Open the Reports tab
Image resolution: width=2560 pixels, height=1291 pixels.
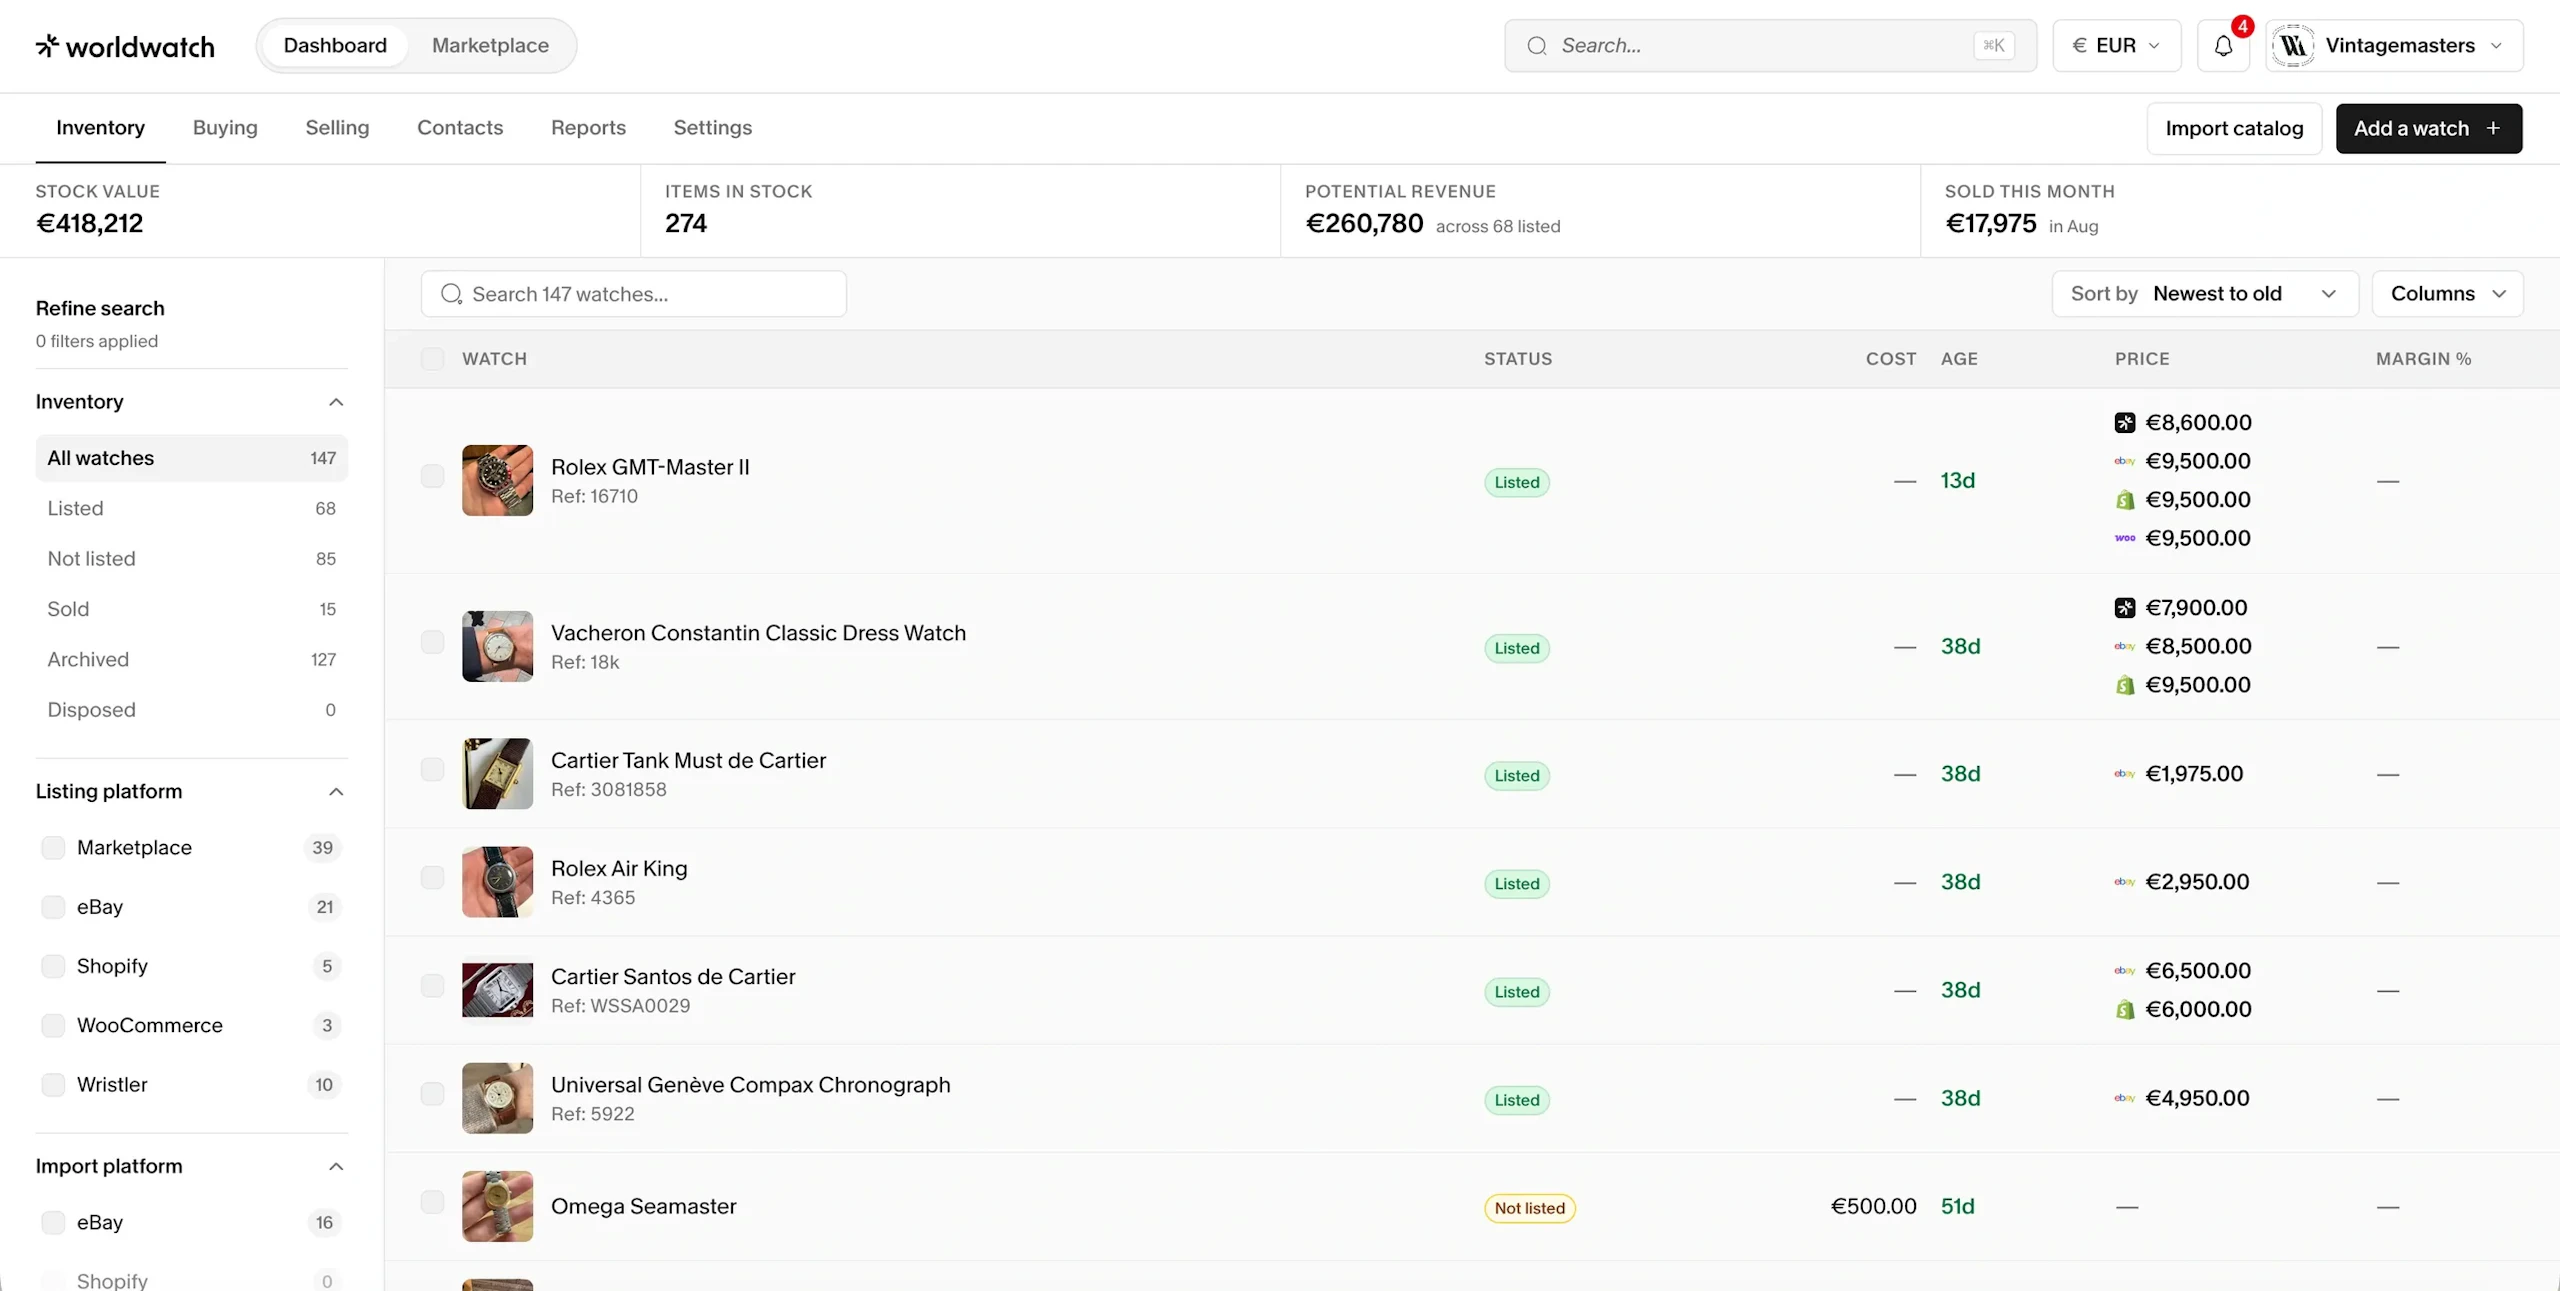pyautogui.click(x=588, y=128)
